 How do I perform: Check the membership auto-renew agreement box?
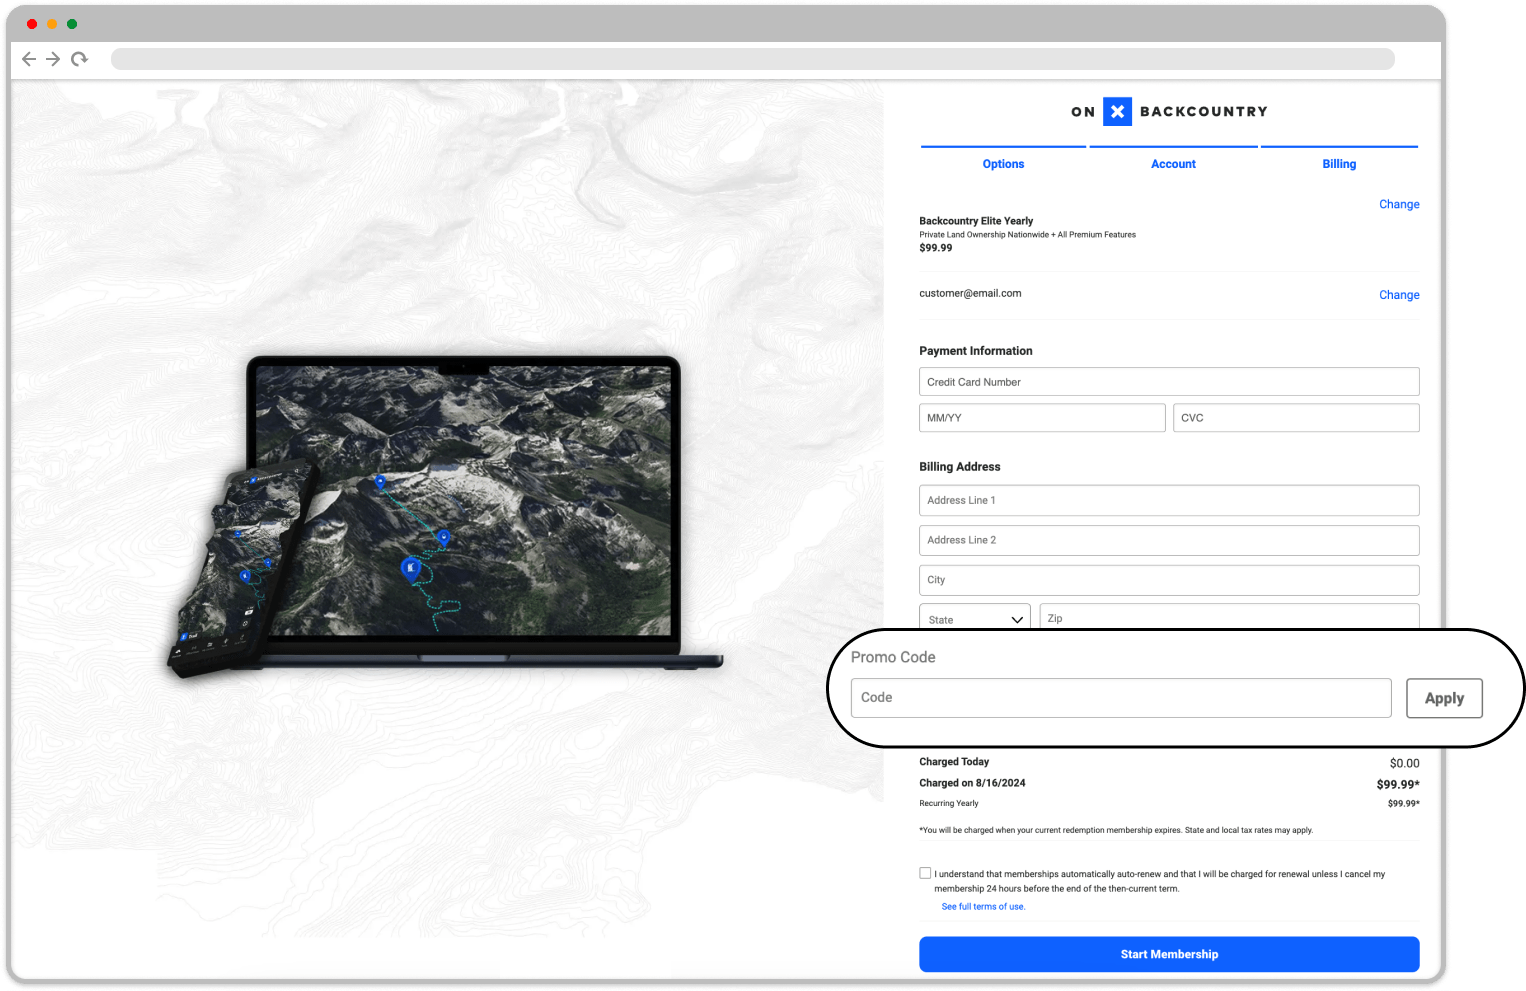point(926,873)
